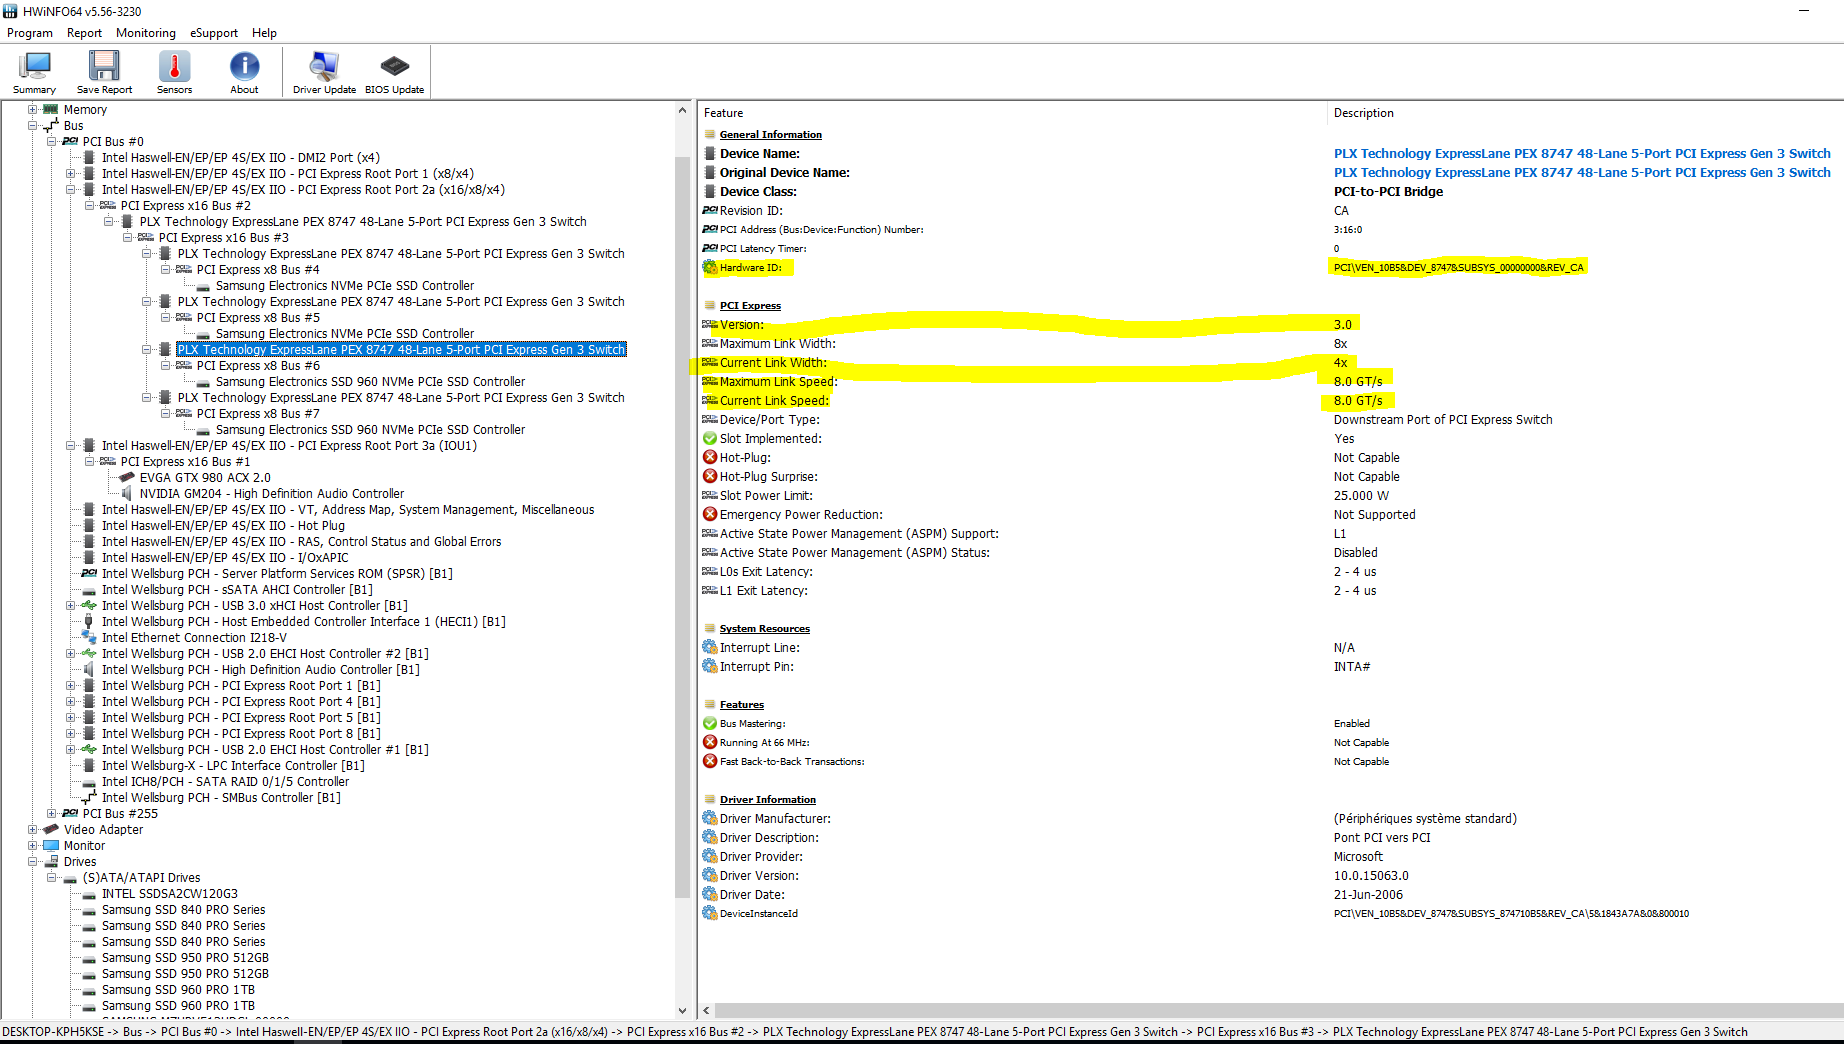Click the Original Device Name value link
1844x1044 pixels.
(1582, 173)
